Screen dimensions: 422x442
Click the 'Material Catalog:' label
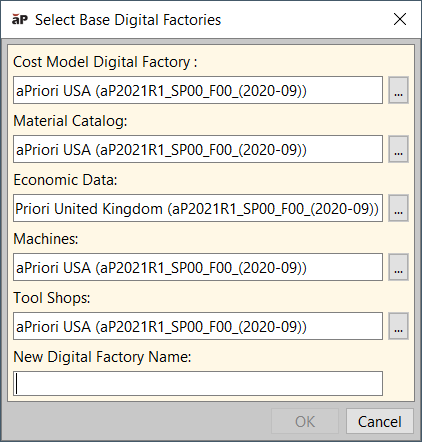tap(70, 121)
